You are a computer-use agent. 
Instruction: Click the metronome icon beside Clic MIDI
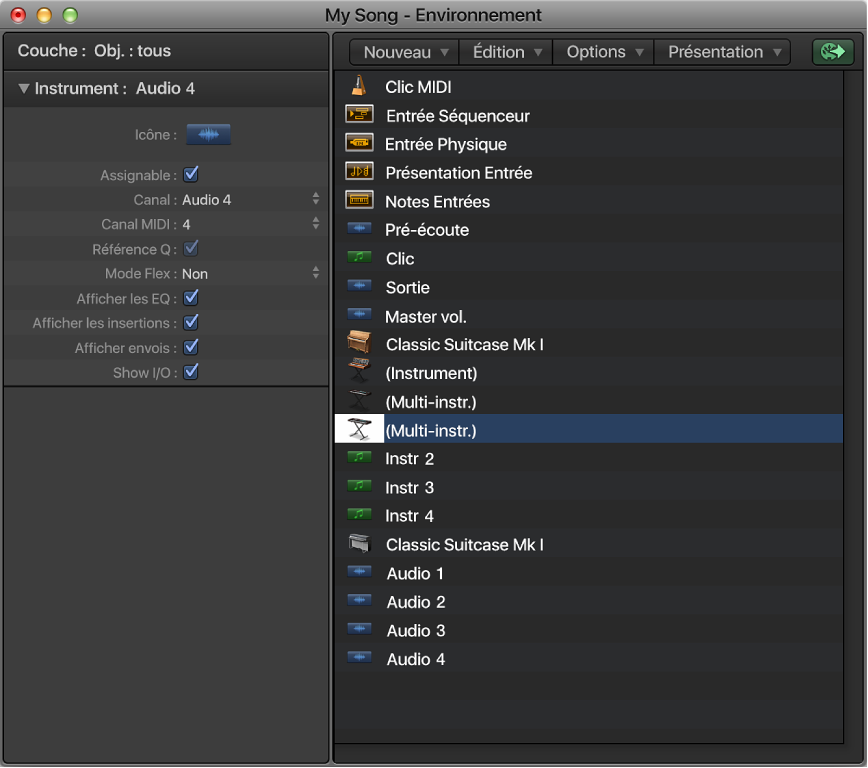(358, 87)
